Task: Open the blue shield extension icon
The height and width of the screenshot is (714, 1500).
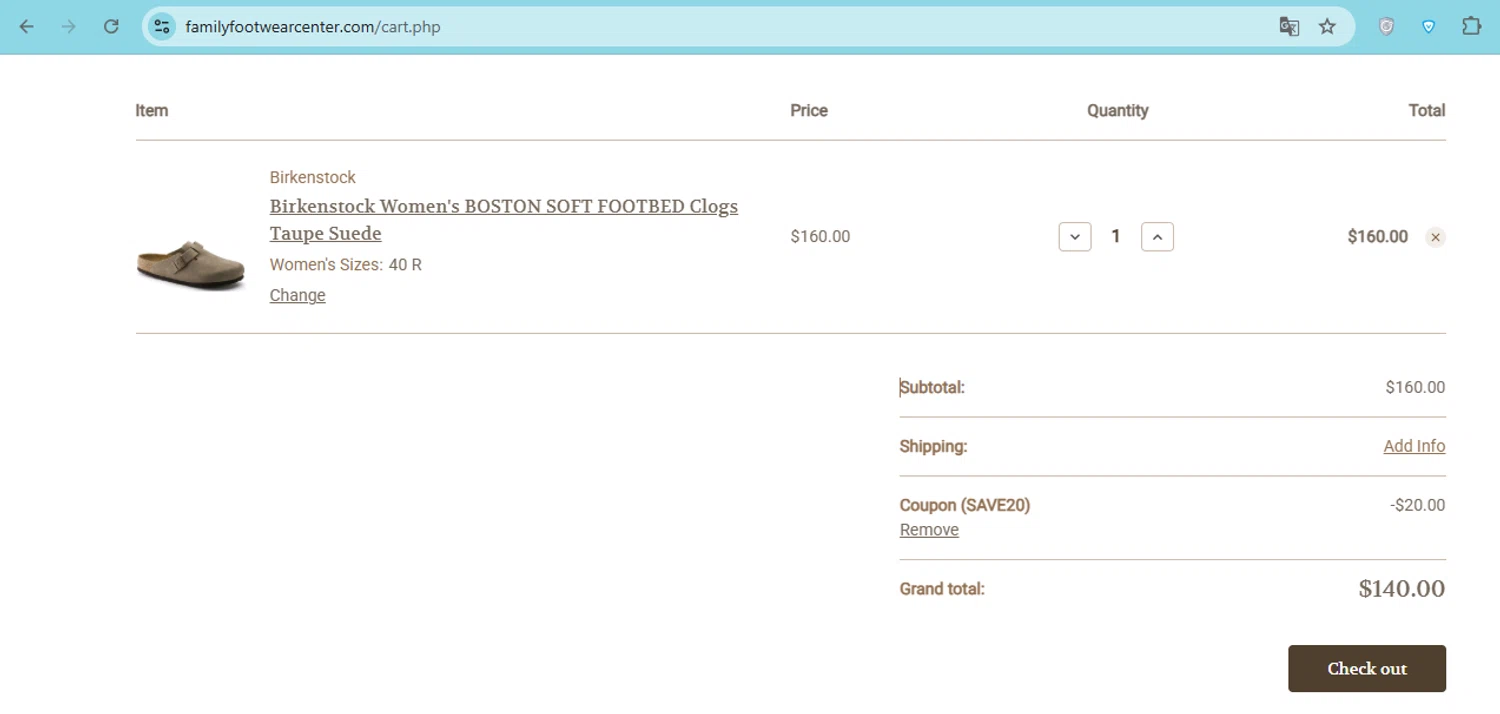Action: [1429, 27]
